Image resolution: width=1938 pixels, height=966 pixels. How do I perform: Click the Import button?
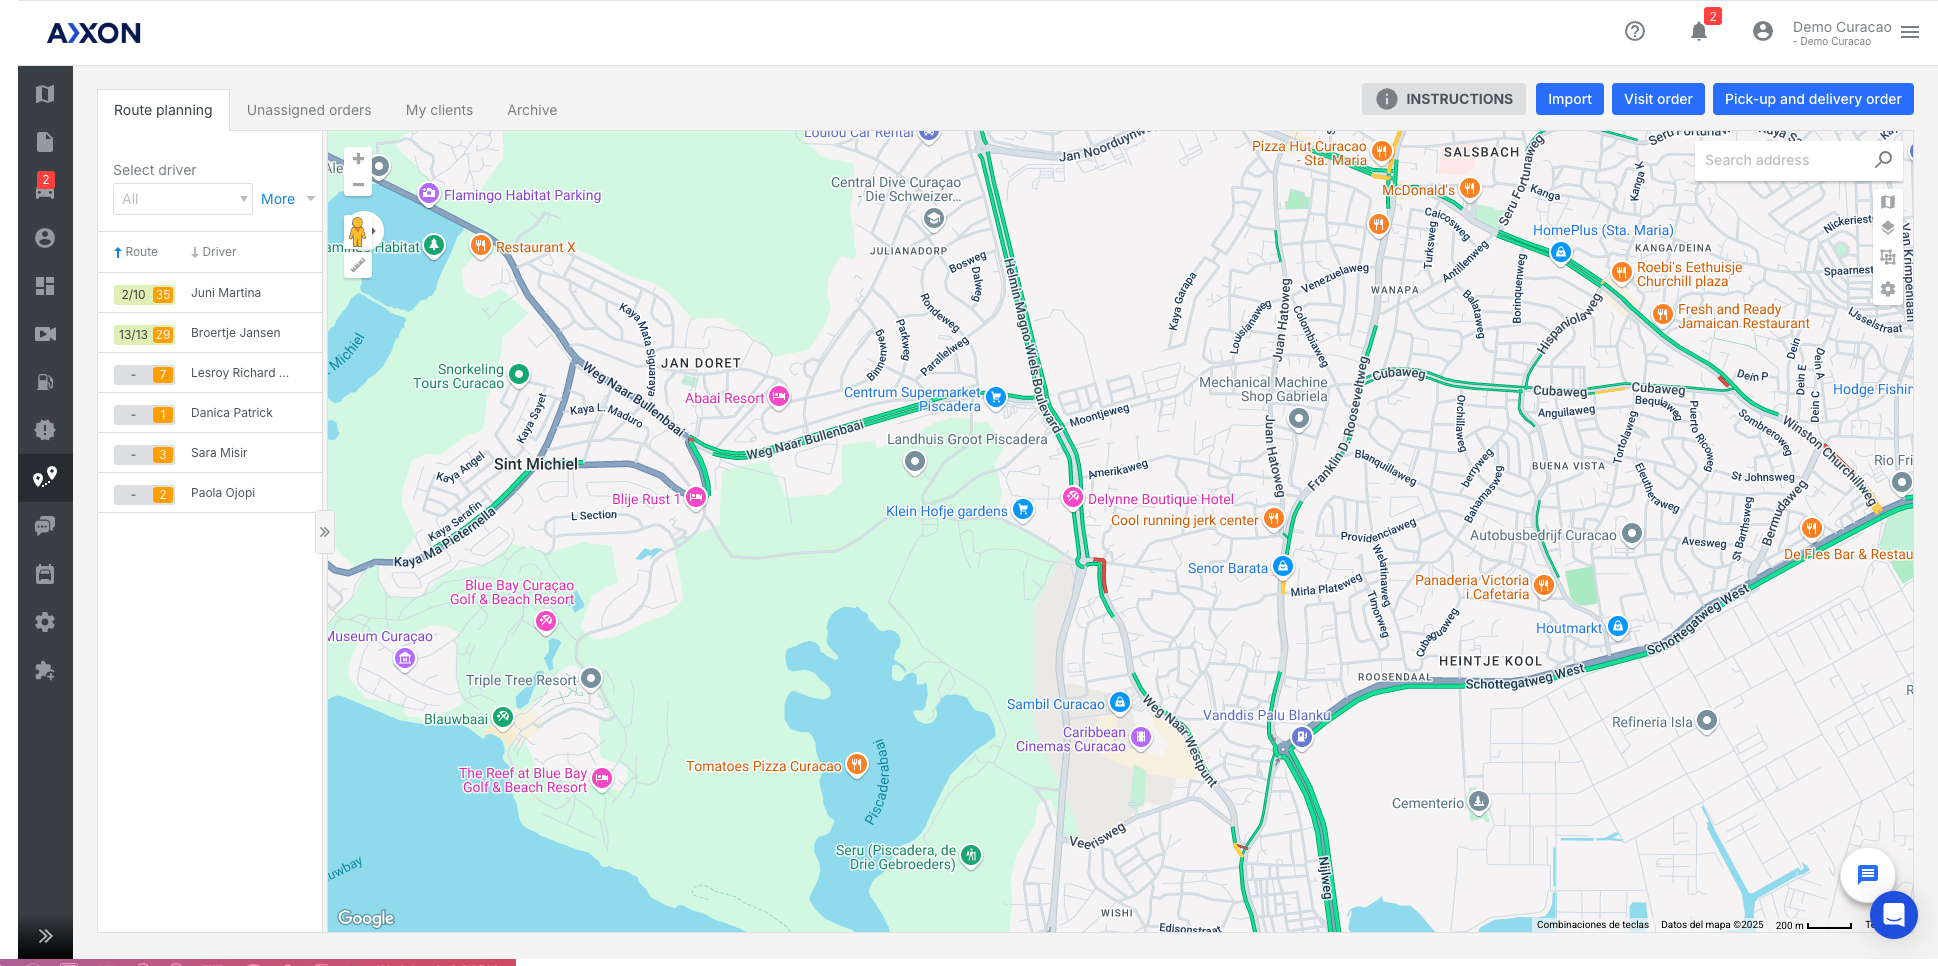(1569, 99)
